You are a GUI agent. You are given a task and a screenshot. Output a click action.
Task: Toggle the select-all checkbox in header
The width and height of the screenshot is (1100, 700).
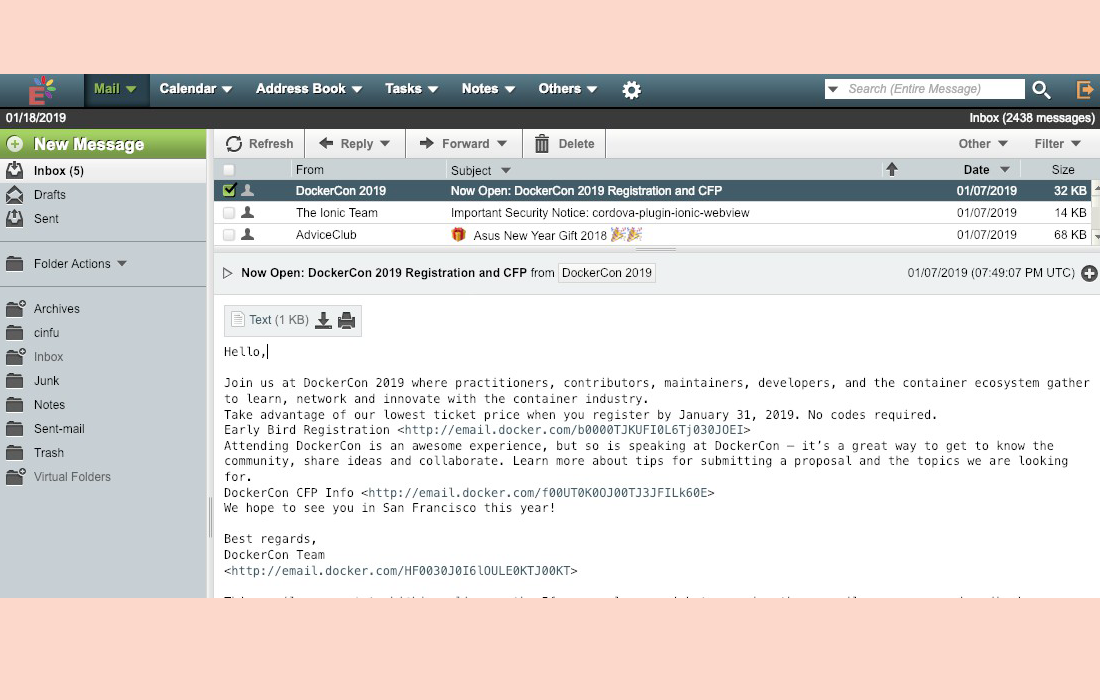point(229,170)
